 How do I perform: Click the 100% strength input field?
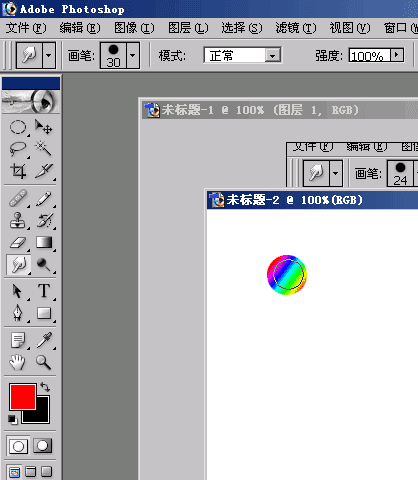pyautogui.click(x=369, y=55)
